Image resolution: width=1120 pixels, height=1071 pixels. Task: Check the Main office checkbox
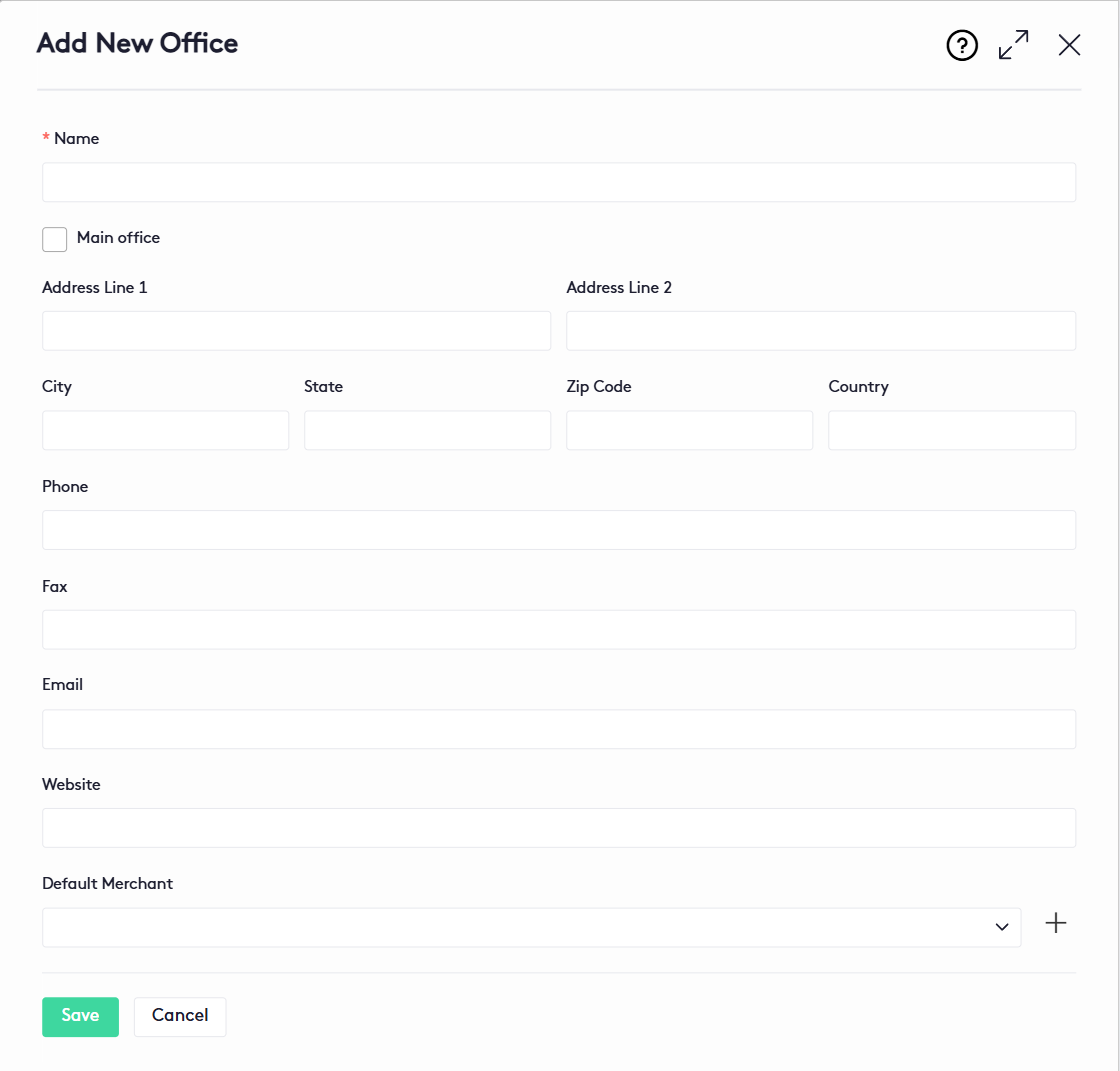point(54,239)
